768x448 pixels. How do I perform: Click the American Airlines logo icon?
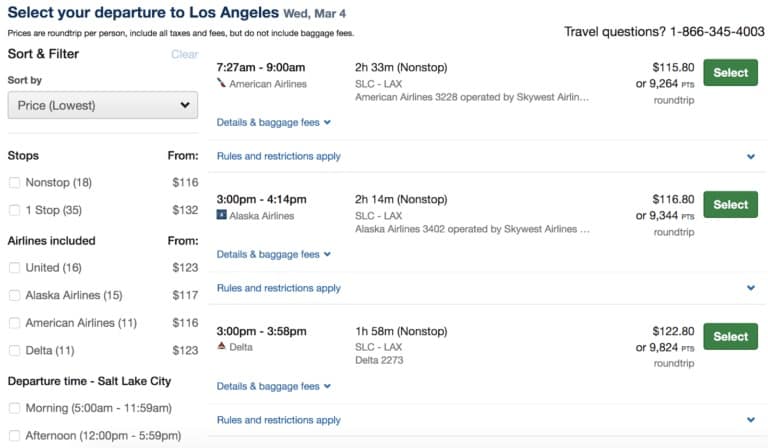click(x=221, y=83)
